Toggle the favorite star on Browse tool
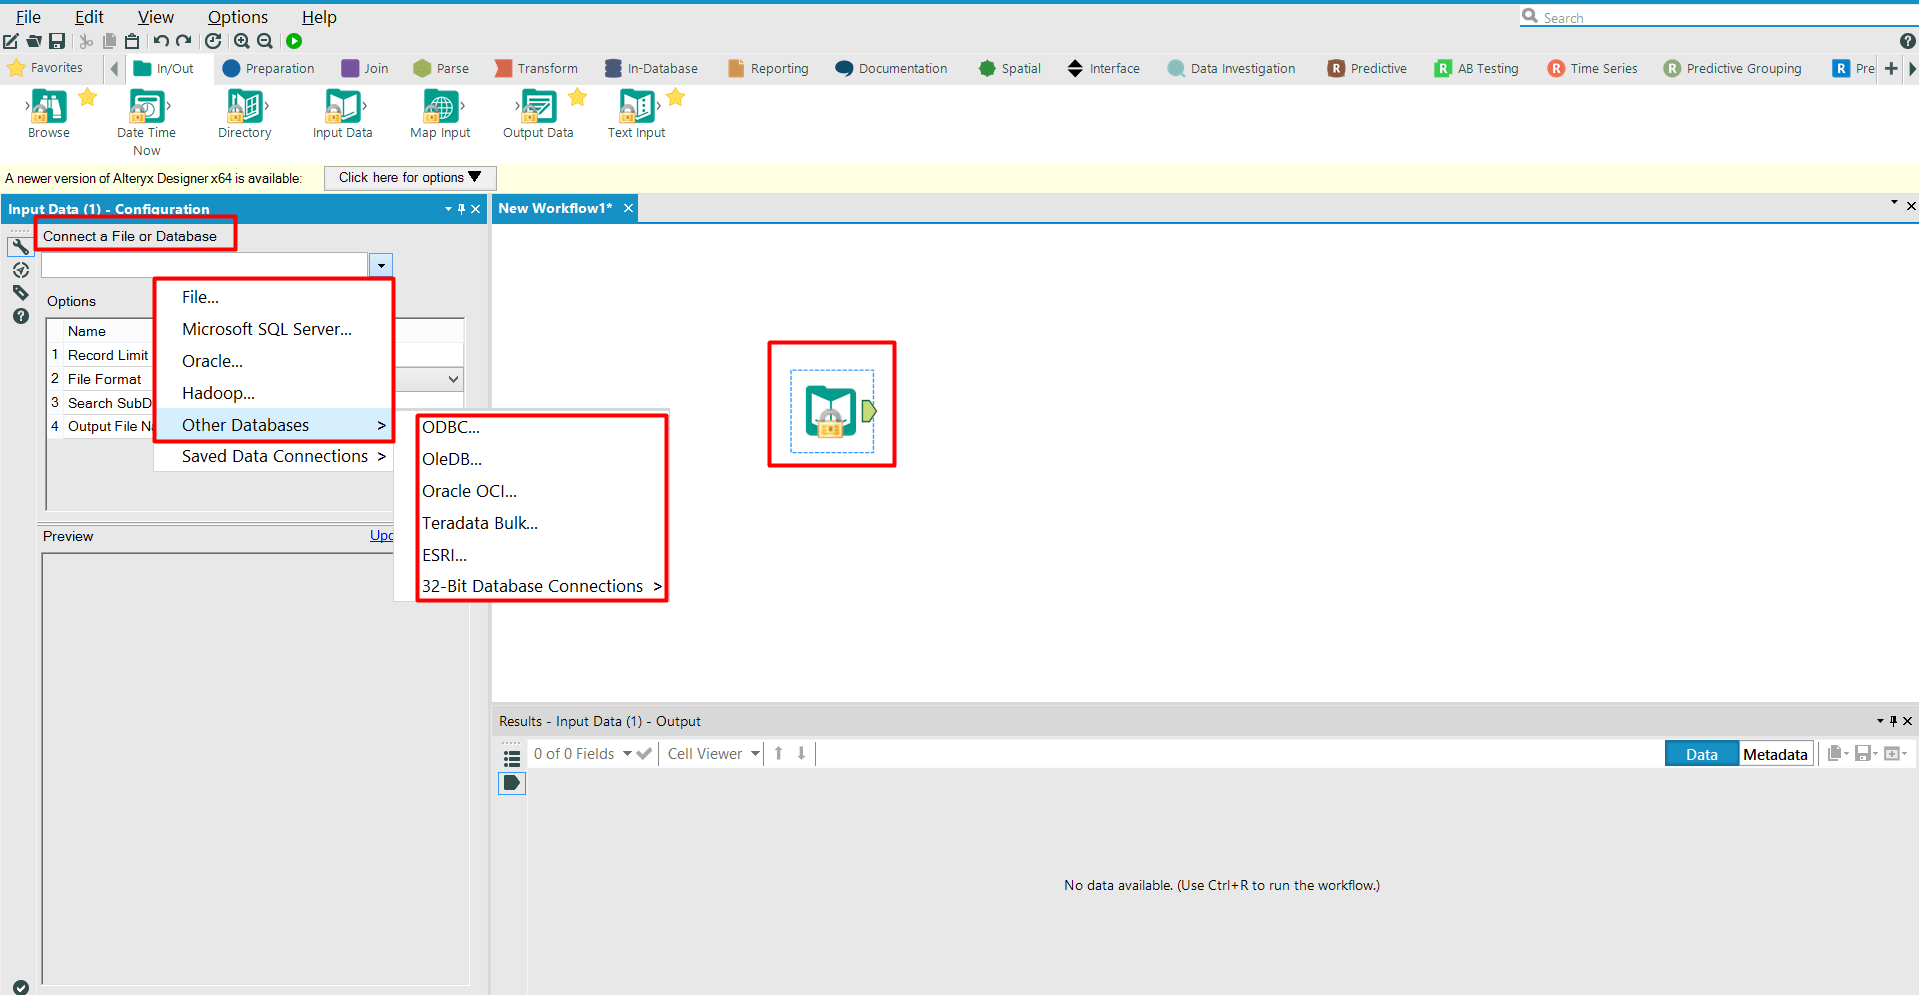The image size is (1919, 995). (88, 97)
